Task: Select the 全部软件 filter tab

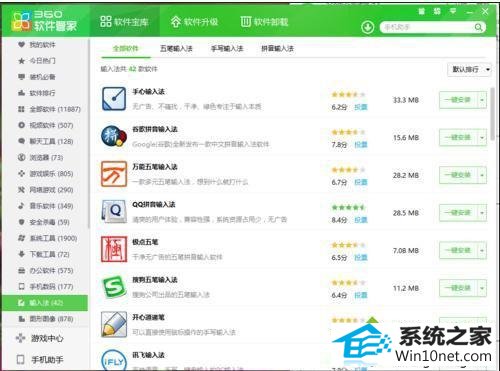Action: [x=126, y=49]
